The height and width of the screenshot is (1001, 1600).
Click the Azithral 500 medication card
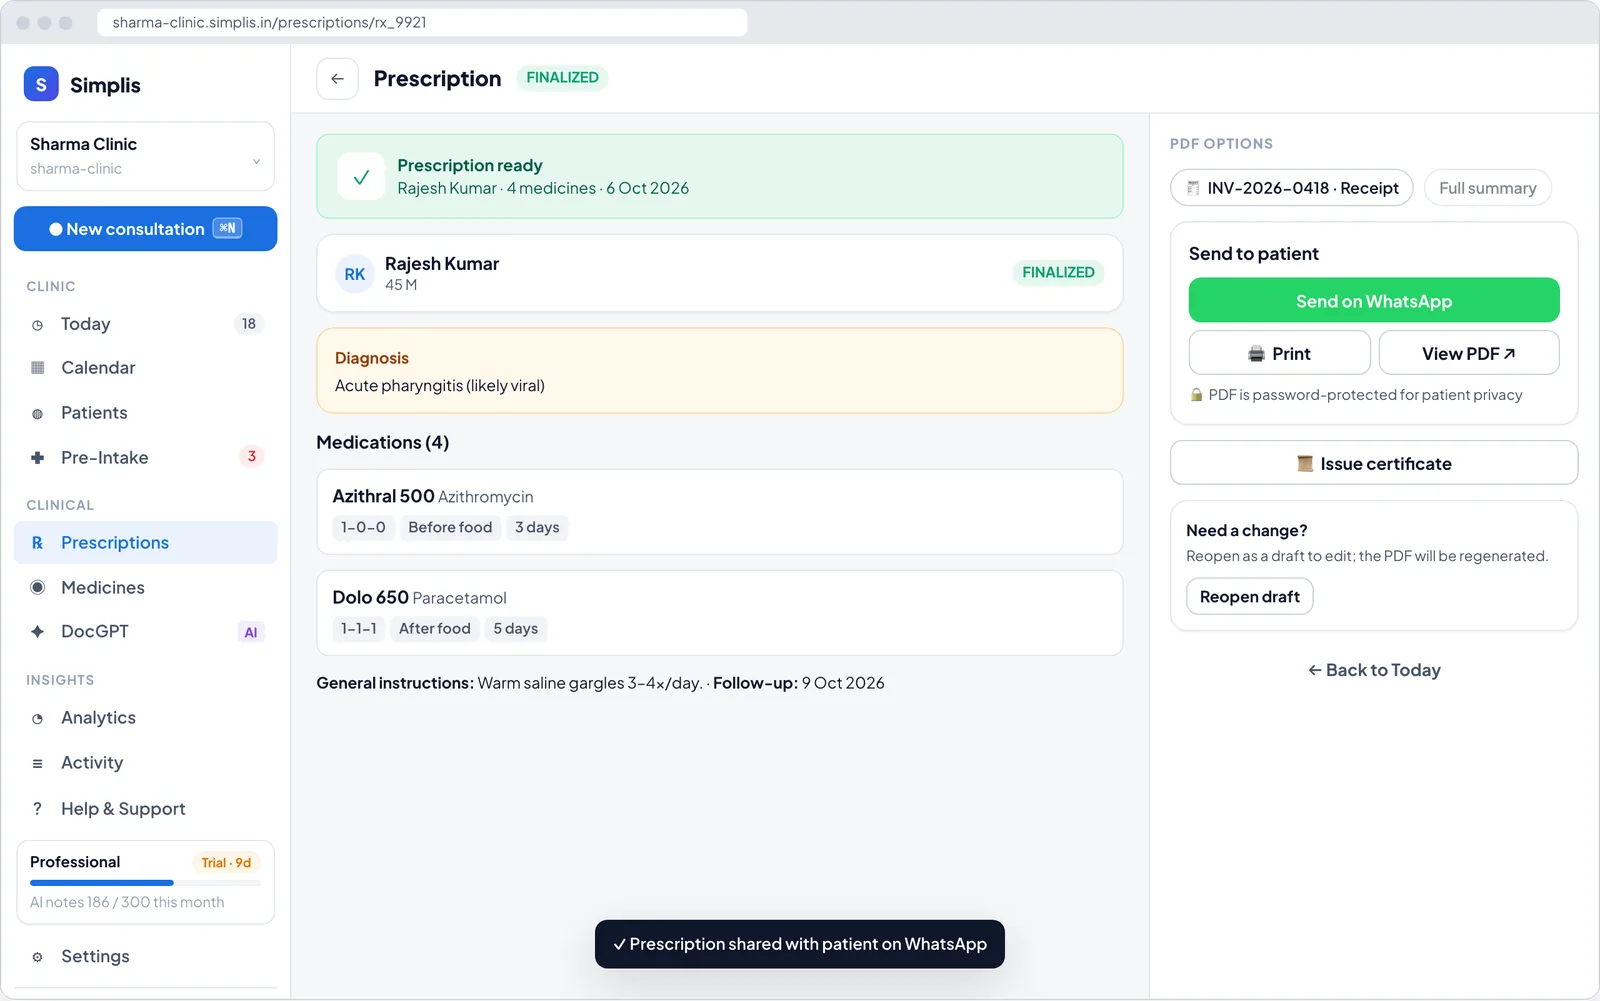click(720, 512)
